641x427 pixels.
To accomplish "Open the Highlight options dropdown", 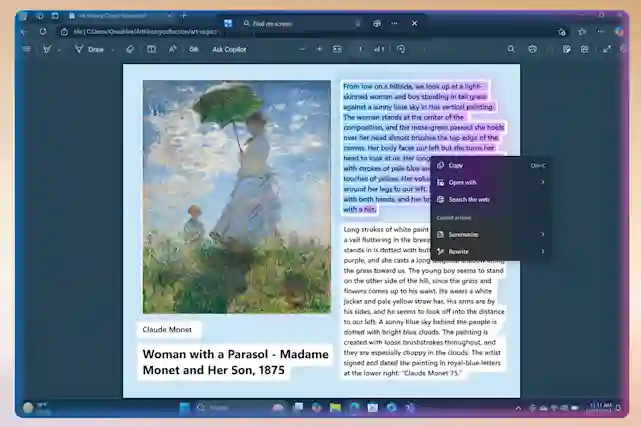I will tap(59, 50).
